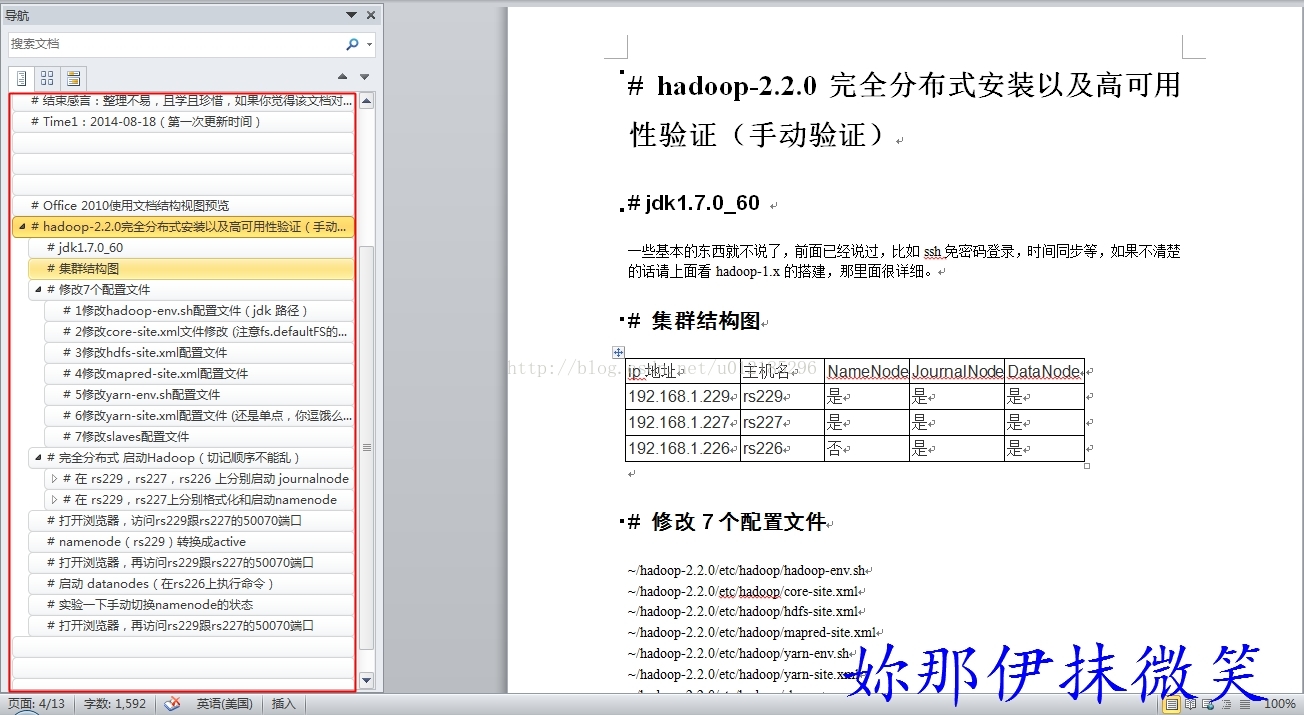Expand 在 rs229，rs227上分别格式化和启动namenode heading

pyautogui.click(x=54, y=500)
